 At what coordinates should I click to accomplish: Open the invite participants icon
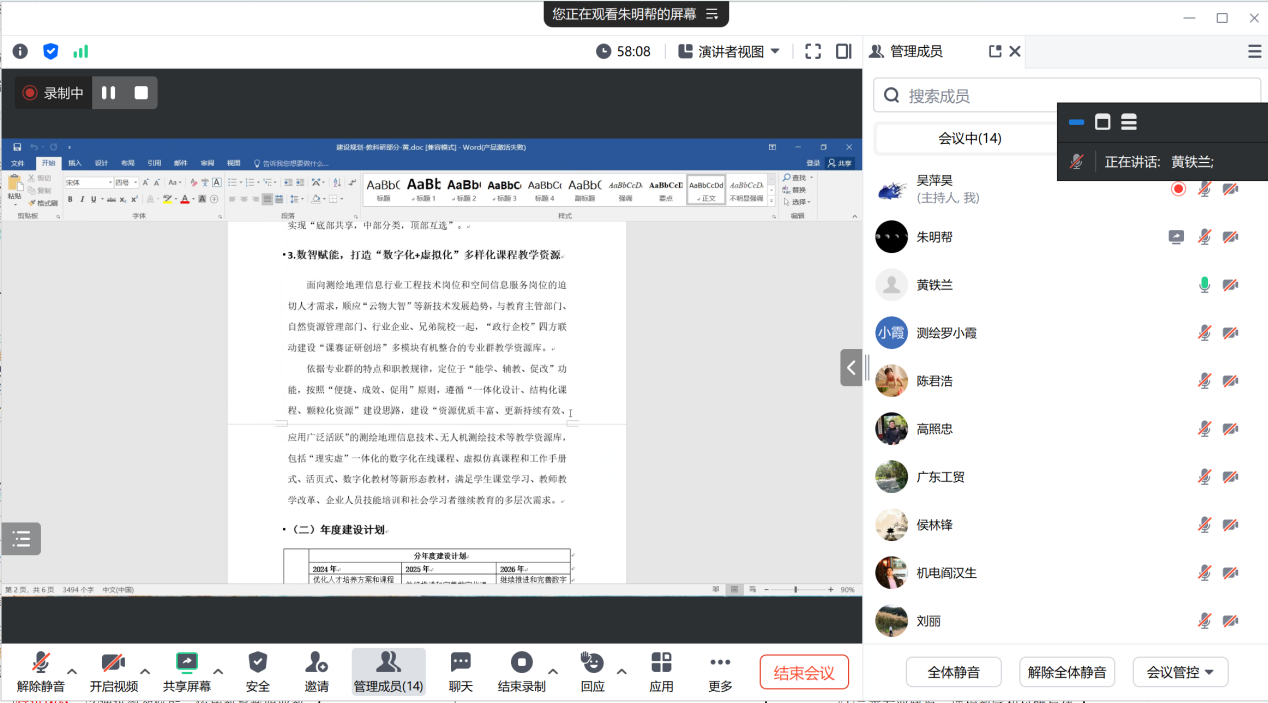pyautogui.click(x=316, y=671)
